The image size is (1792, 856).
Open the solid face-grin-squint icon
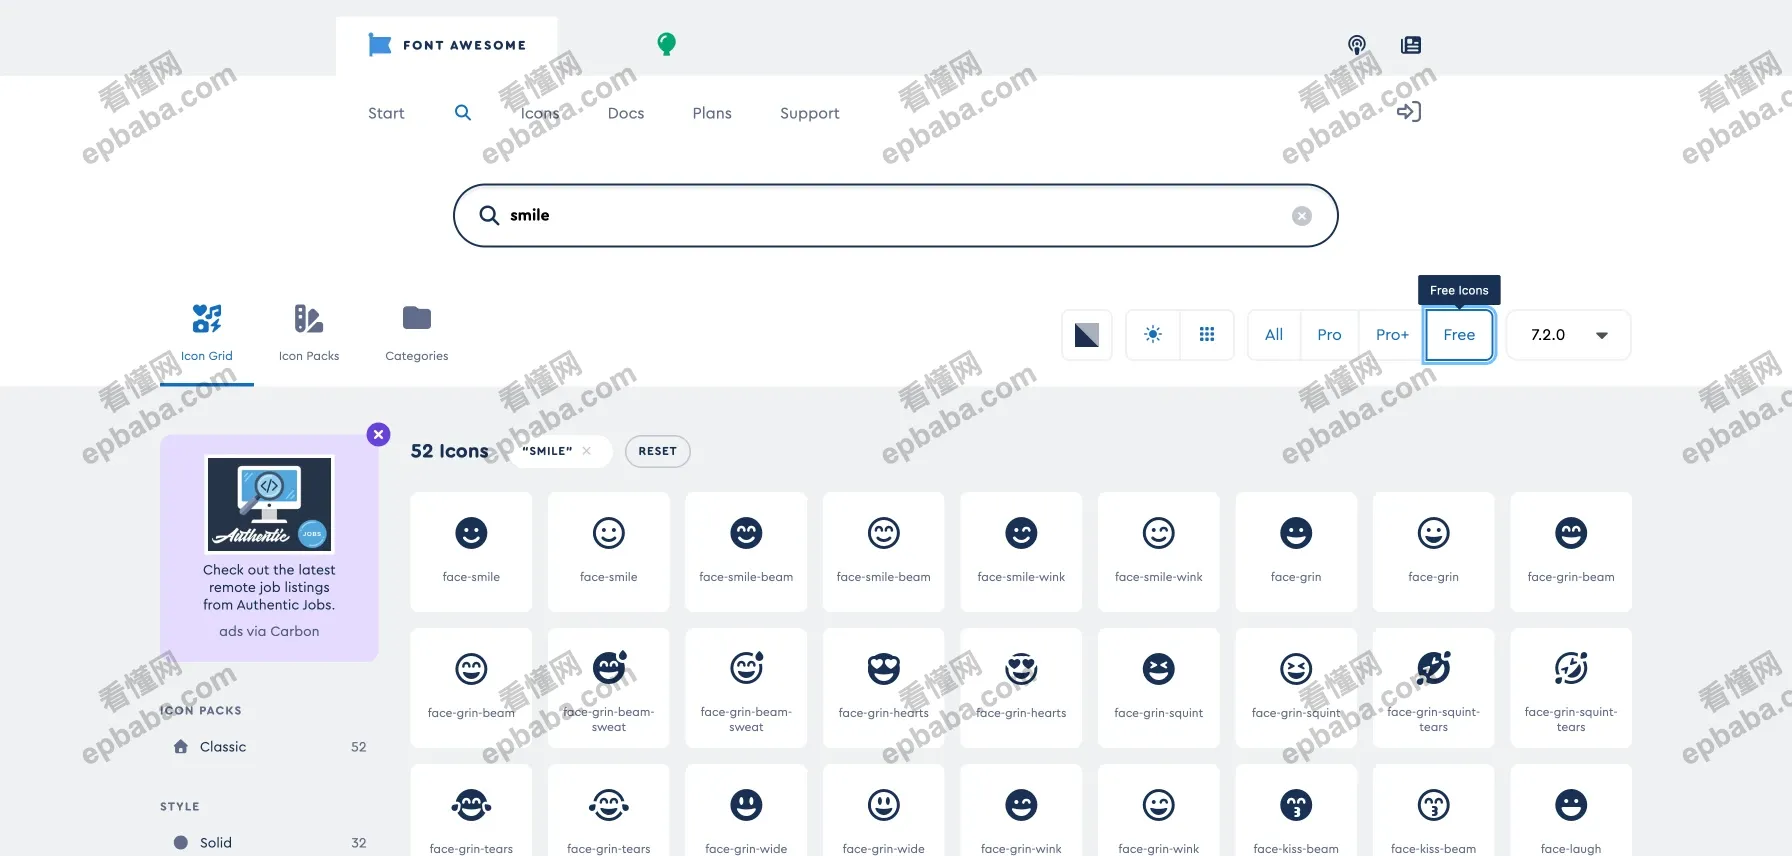point(1158,687)
